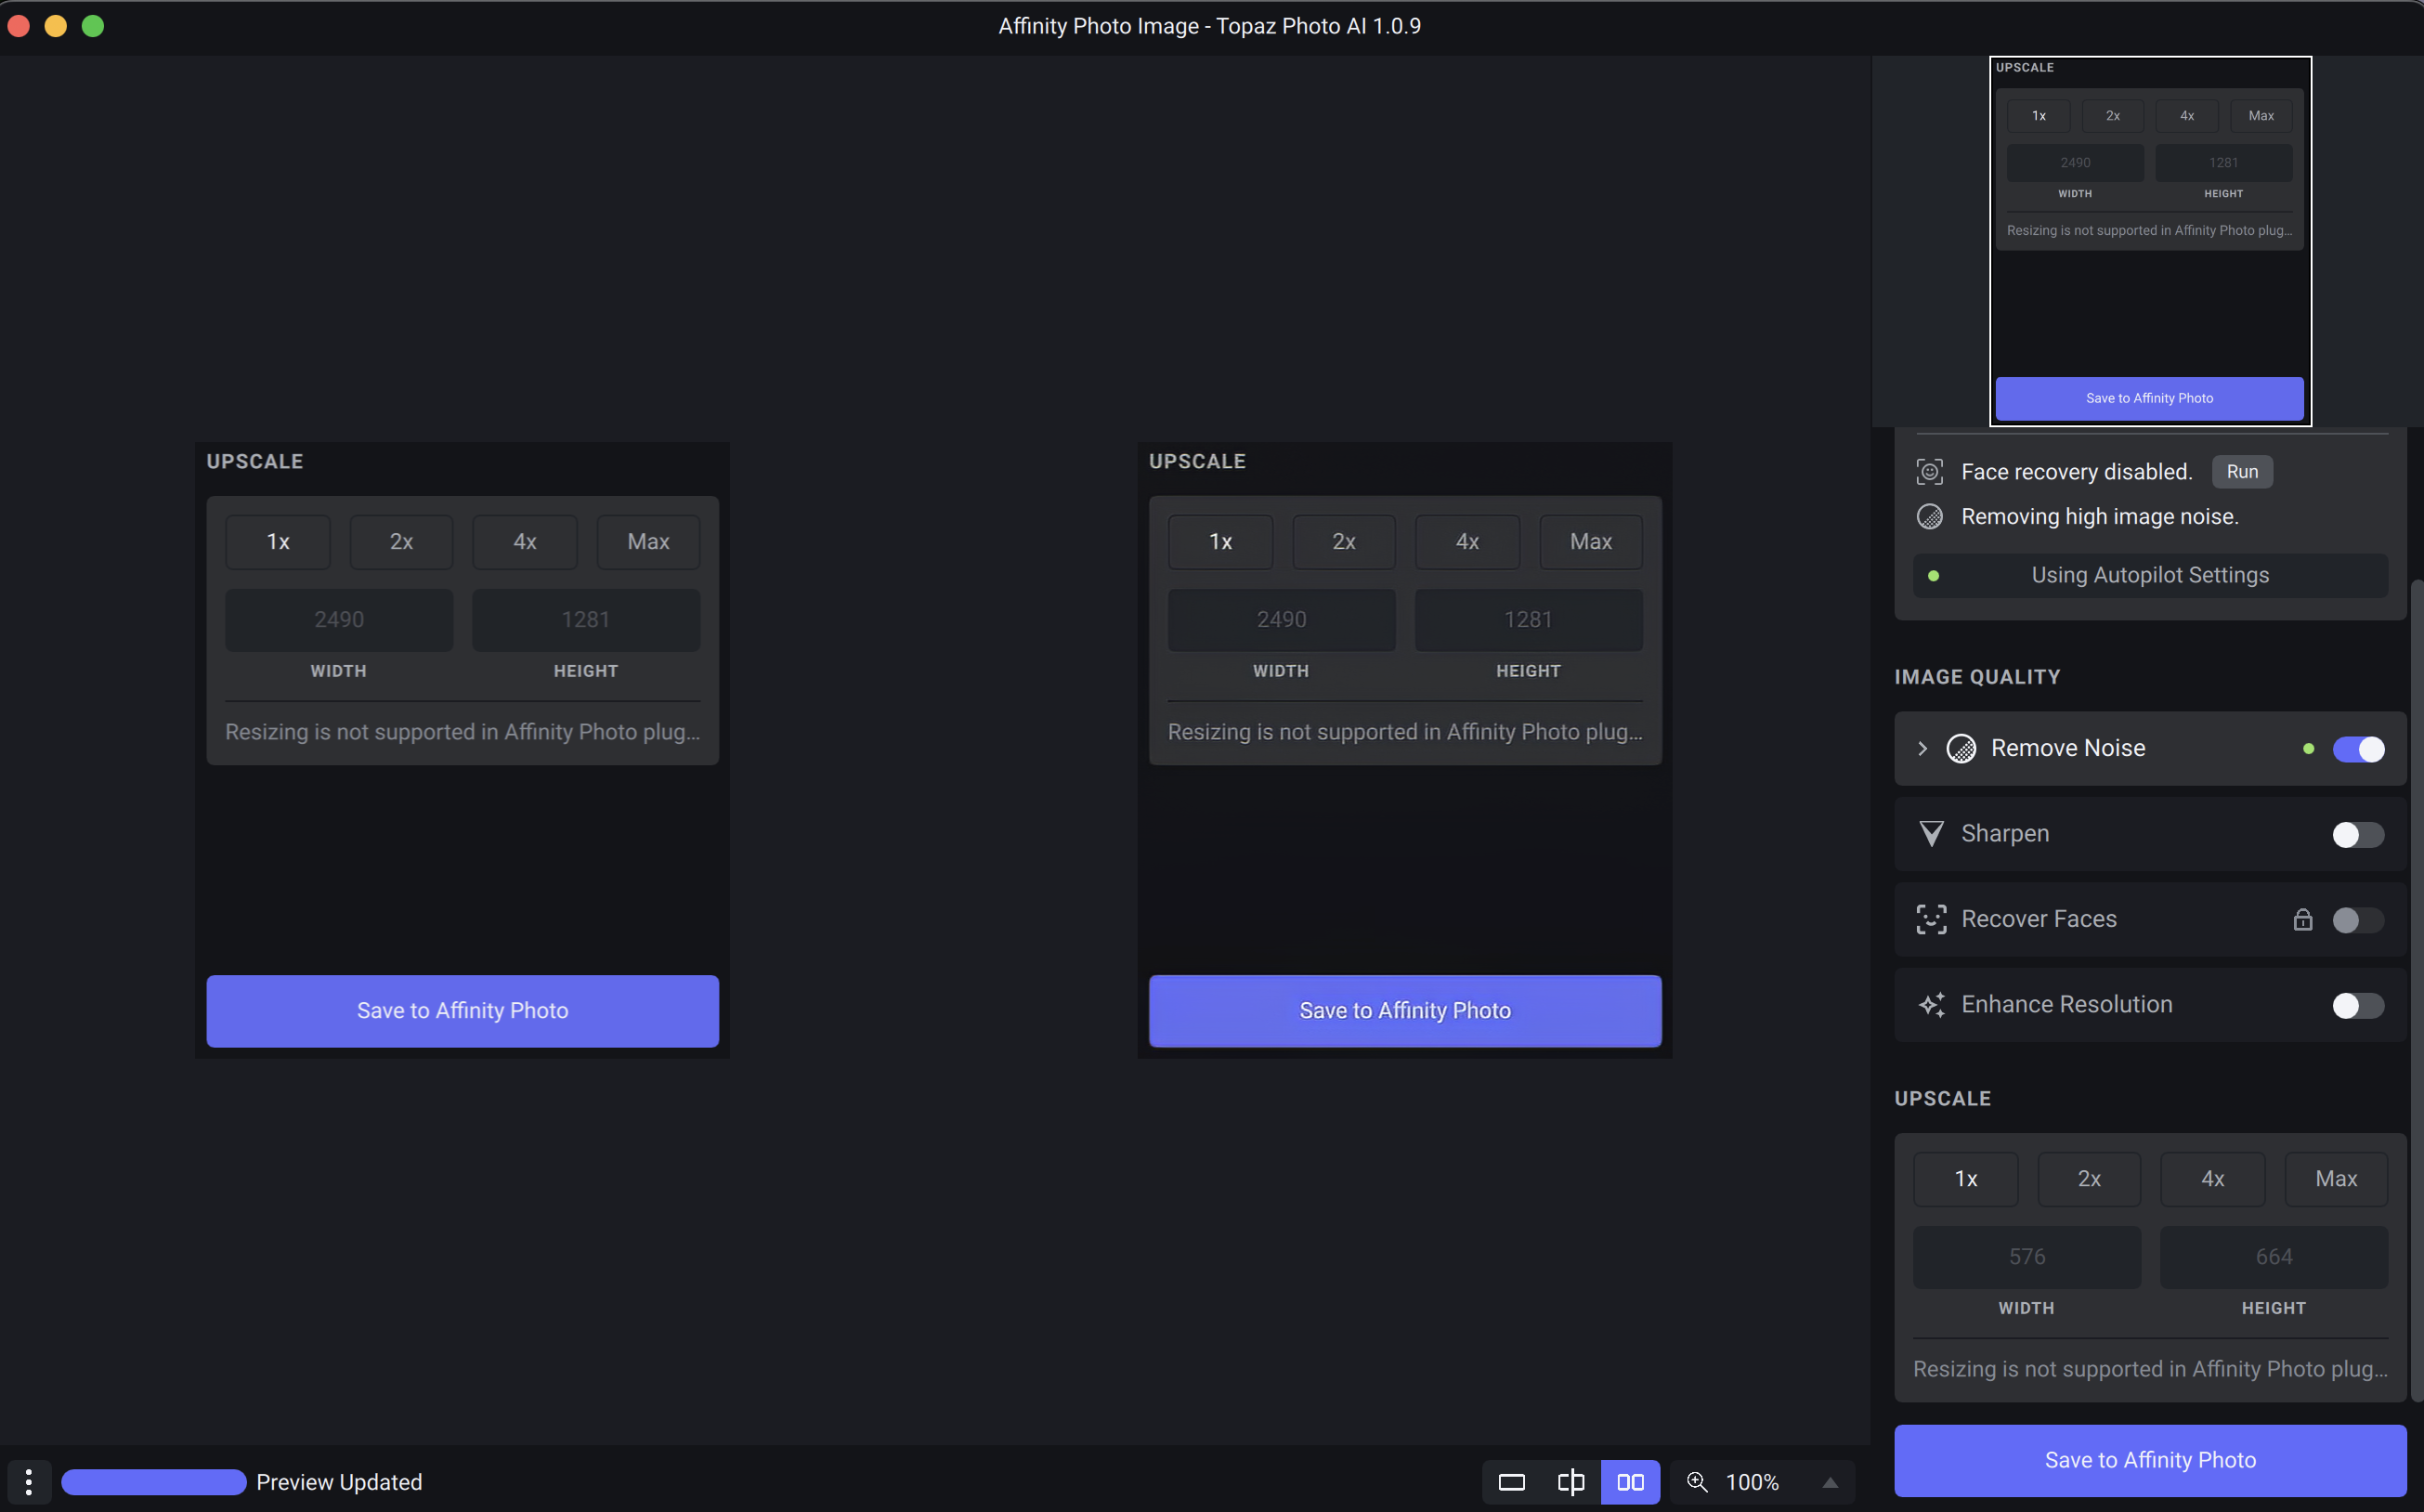Click the Sharpen triangle icon
The image size is (2424, 1512).
(1931, 833)
